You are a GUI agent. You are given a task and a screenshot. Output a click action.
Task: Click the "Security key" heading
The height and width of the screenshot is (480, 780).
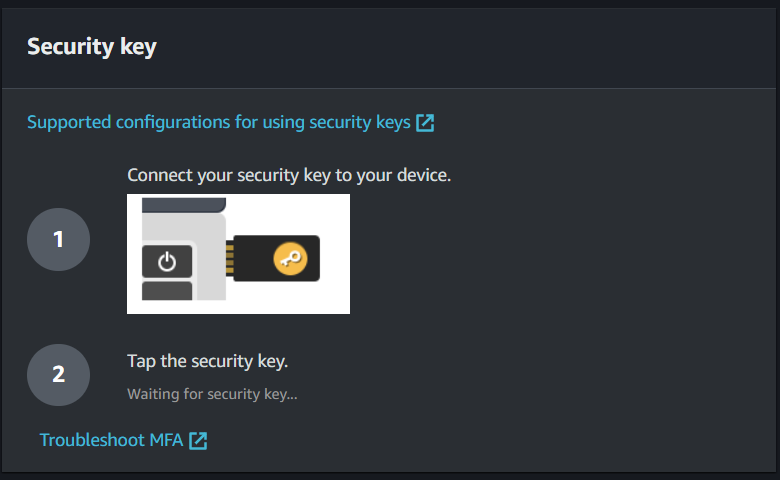coord(91,46)
